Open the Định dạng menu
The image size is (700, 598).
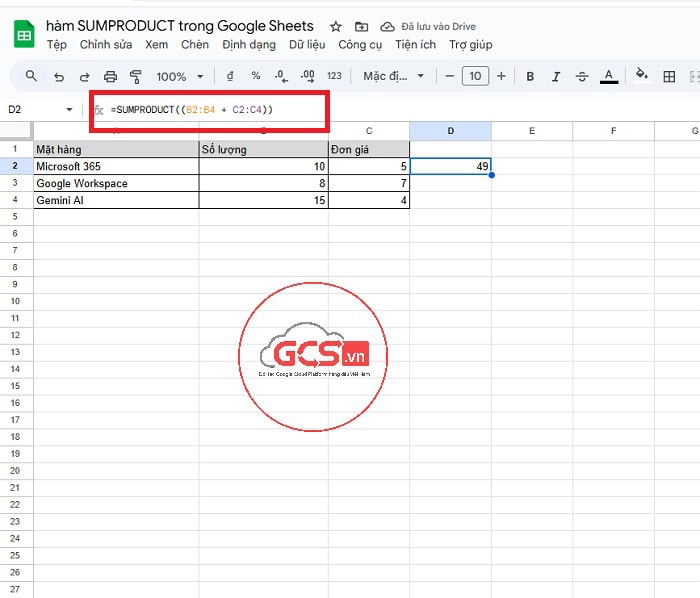(x=250, y=45)
